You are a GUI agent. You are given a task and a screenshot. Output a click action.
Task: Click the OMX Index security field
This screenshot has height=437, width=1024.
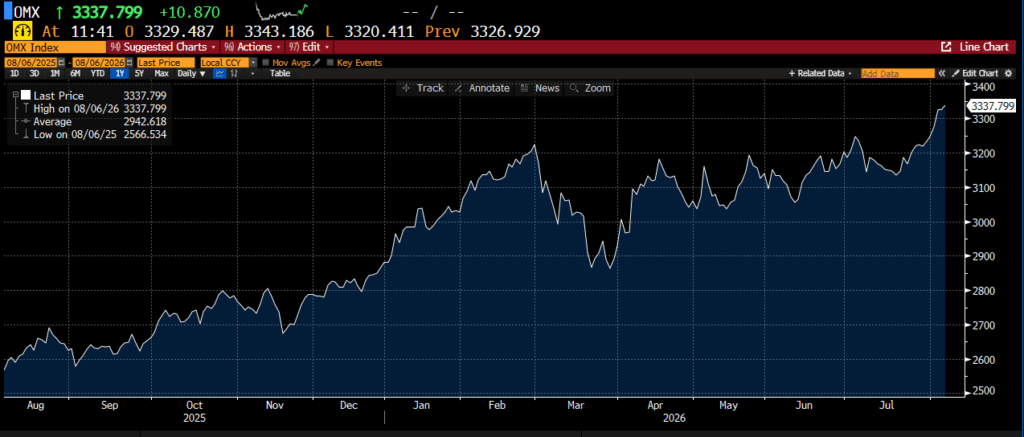pyautogui.click(x=55, y=47)
